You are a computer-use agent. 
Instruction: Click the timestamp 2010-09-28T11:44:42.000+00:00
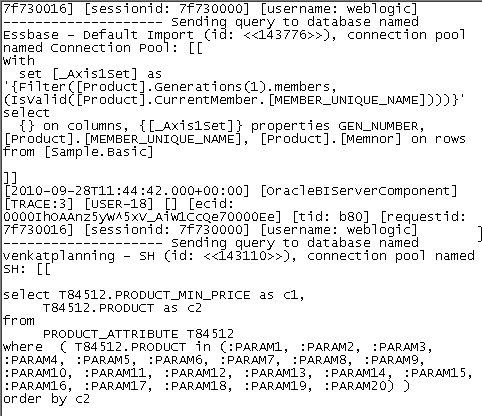(126, 191)
